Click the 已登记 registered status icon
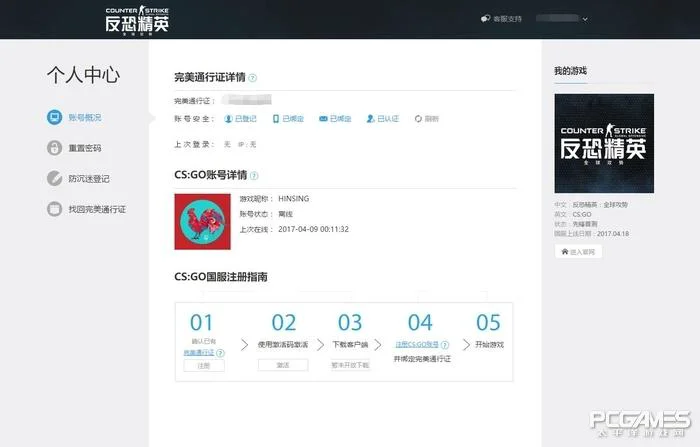 pos(228,119)
